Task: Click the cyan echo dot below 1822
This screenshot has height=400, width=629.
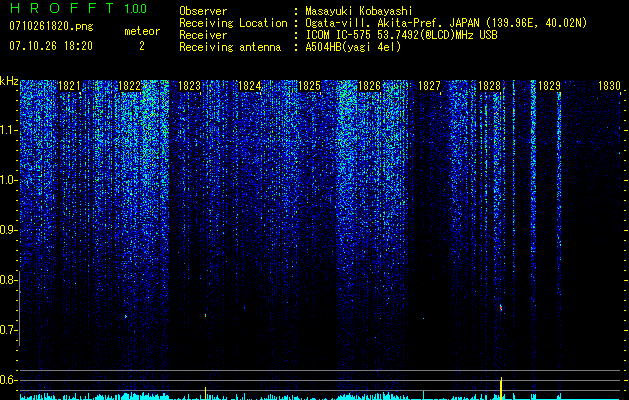Action: click(x=126, y=317)
